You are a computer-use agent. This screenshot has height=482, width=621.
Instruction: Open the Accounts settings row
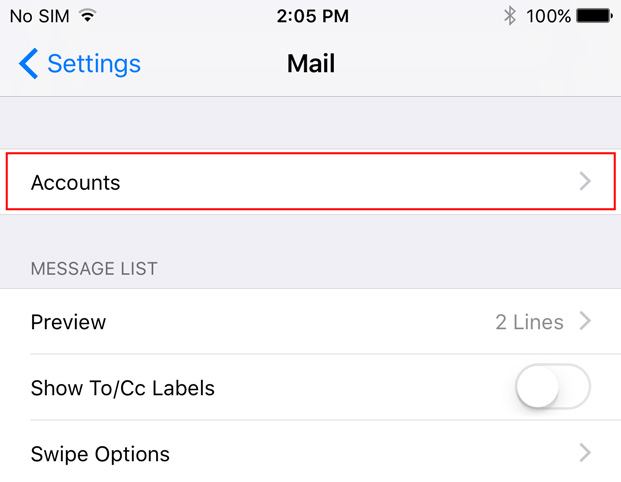[310, 181]
